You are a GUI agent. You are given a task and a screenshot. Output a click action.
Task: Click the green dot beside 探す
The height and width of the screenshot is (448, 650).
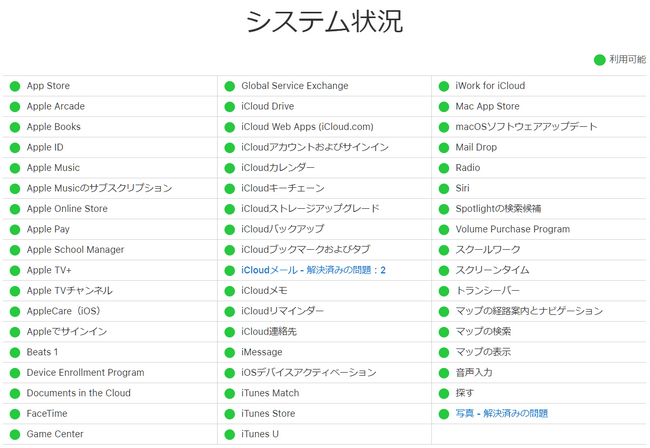pos(444,393)
